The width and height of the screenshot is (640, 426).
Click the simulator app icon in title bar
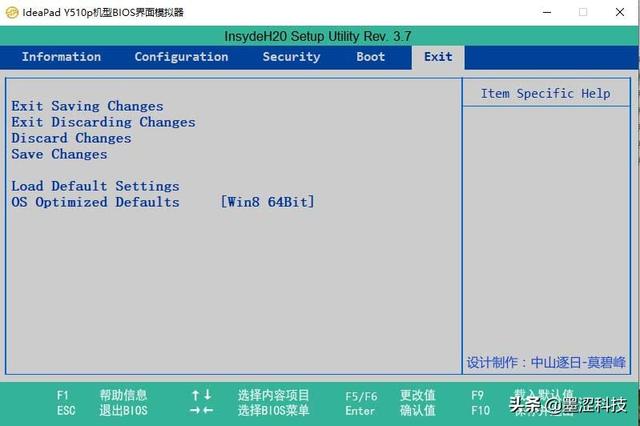(11, 12)
